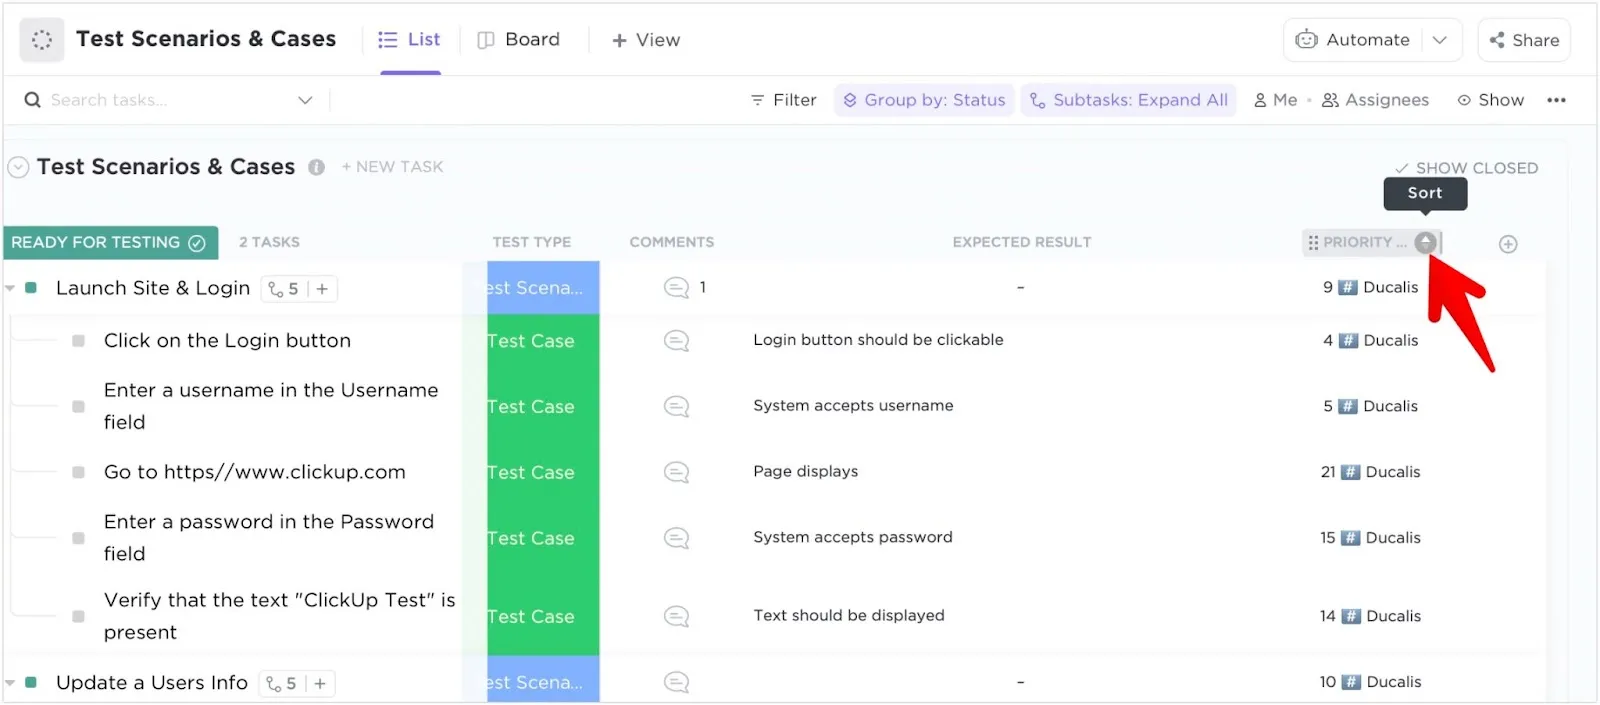The height and width of the screenshot is (705, 1600).
Task: Collapse the Test Scenarios & Cases list
Action: point(18,168)
